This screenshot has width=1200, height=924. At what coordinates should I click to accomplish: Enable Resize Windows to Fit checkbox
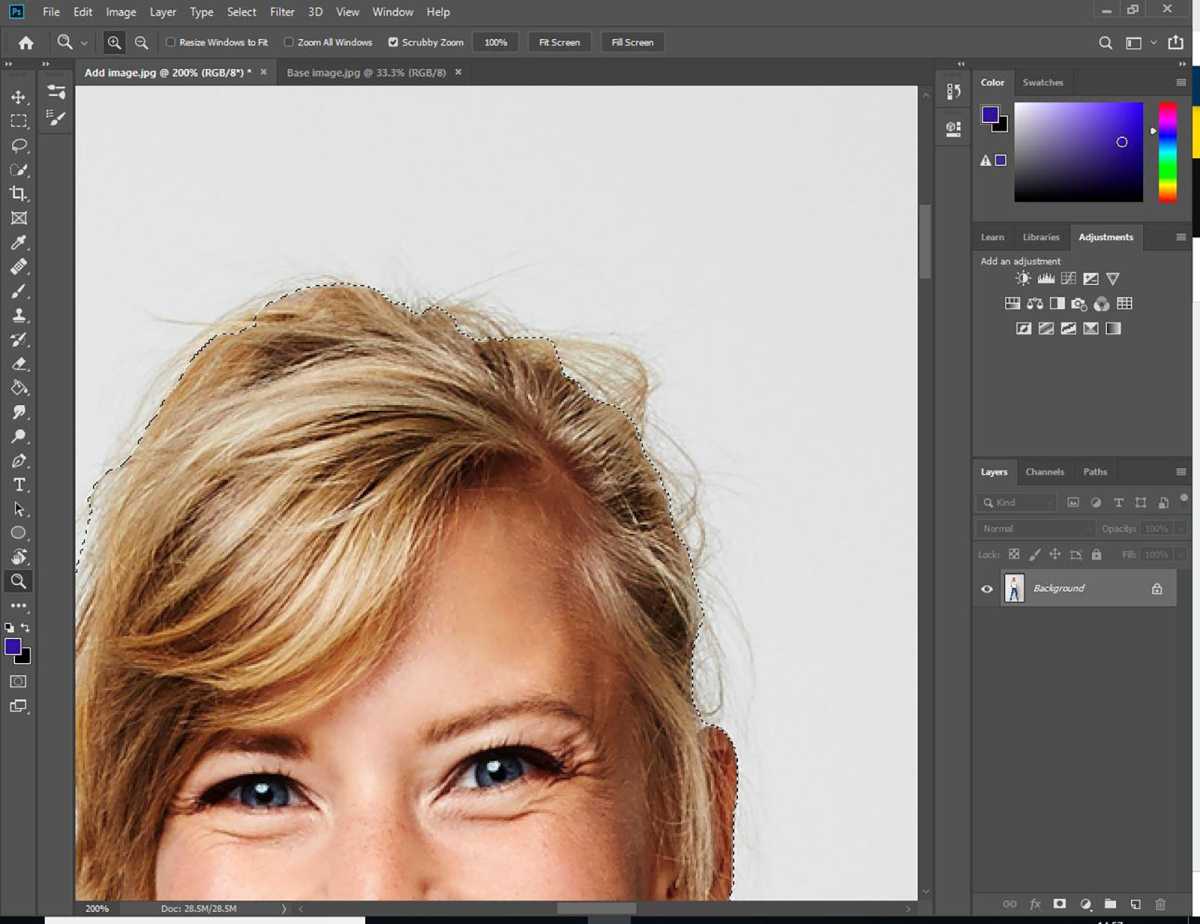(170, 43)
